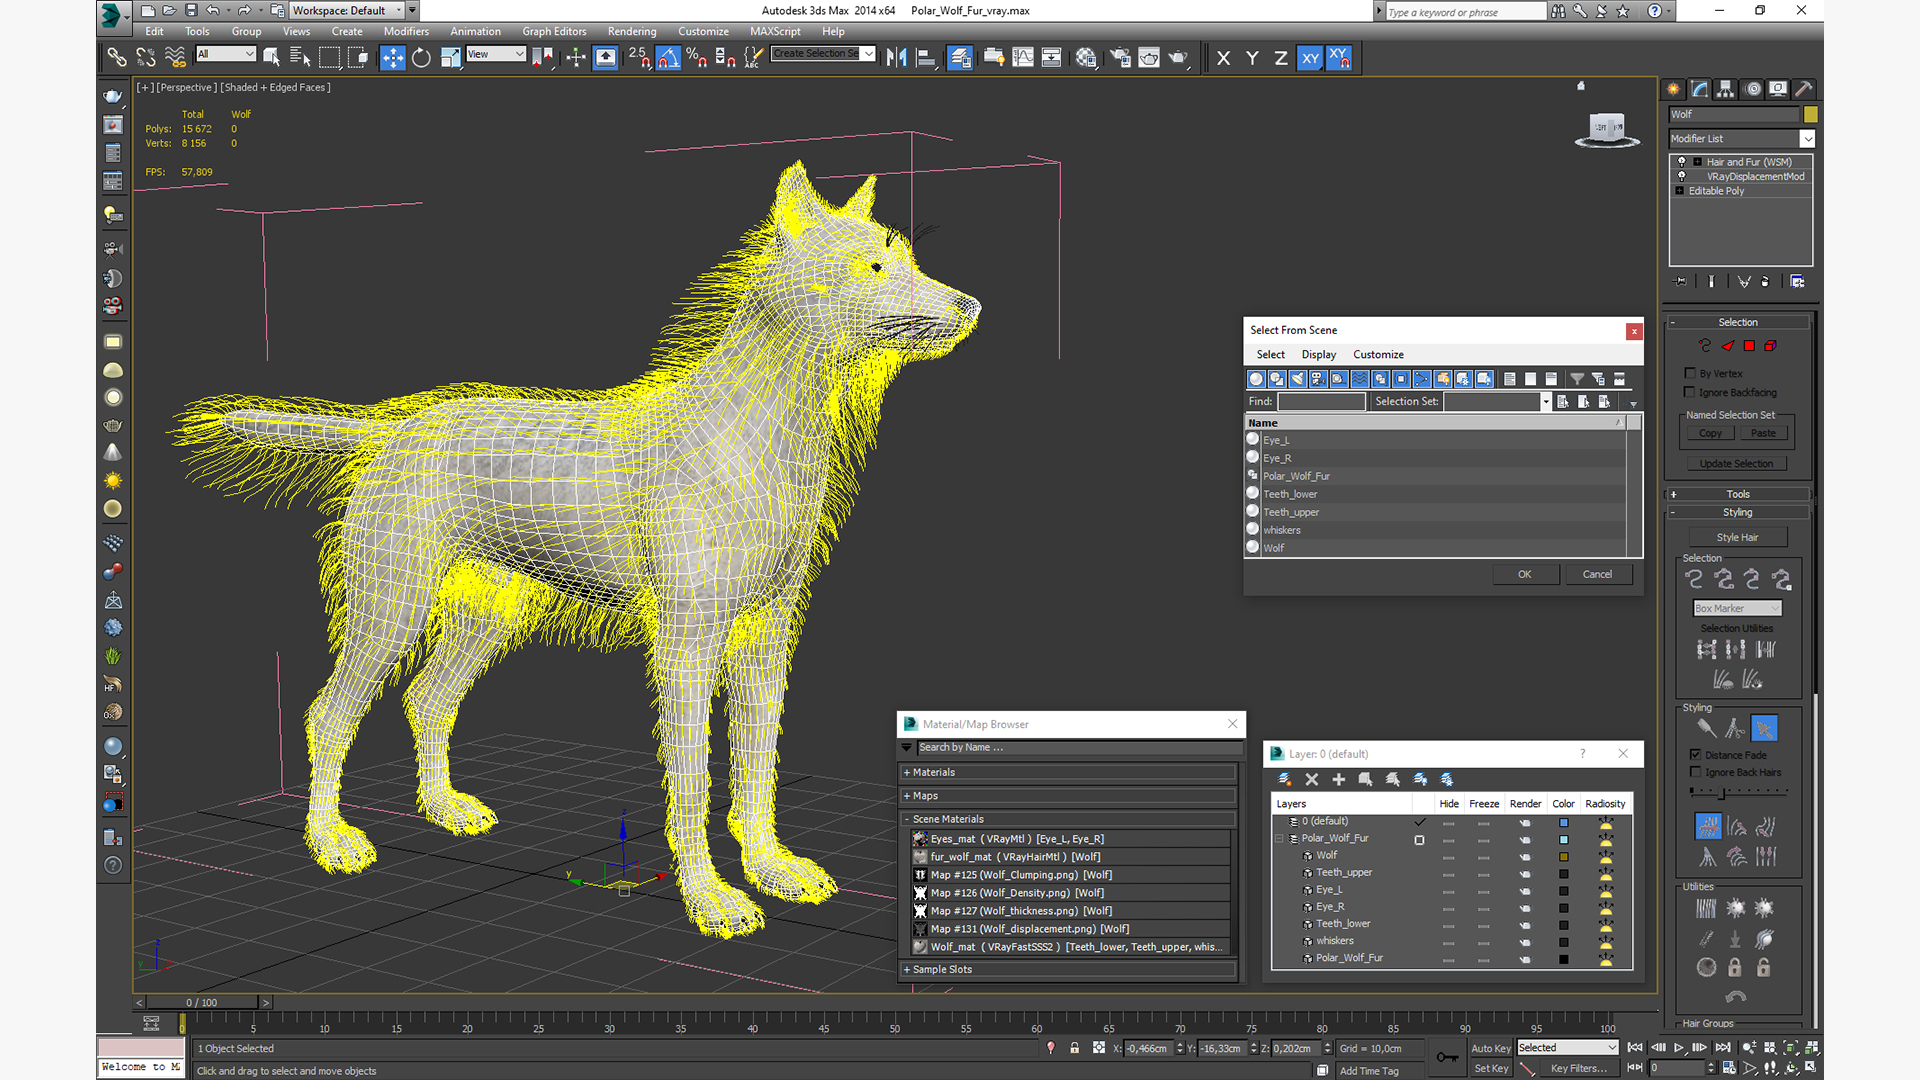Open Select by Name tool
This screenshot has height=1080, width=1920.
coord(300,58)
